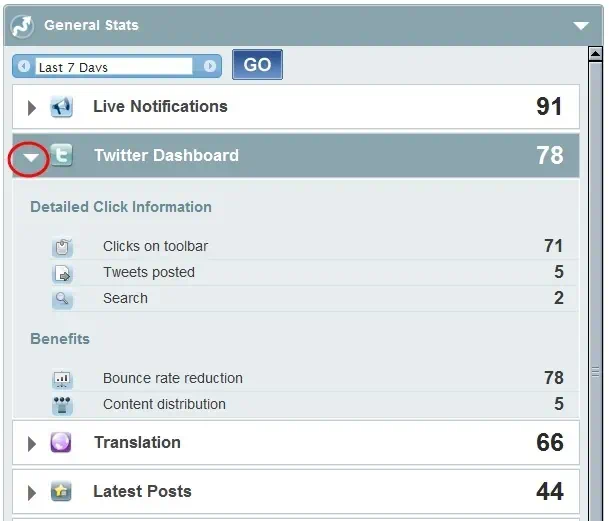Click the scrollbar up arrow

595,54
